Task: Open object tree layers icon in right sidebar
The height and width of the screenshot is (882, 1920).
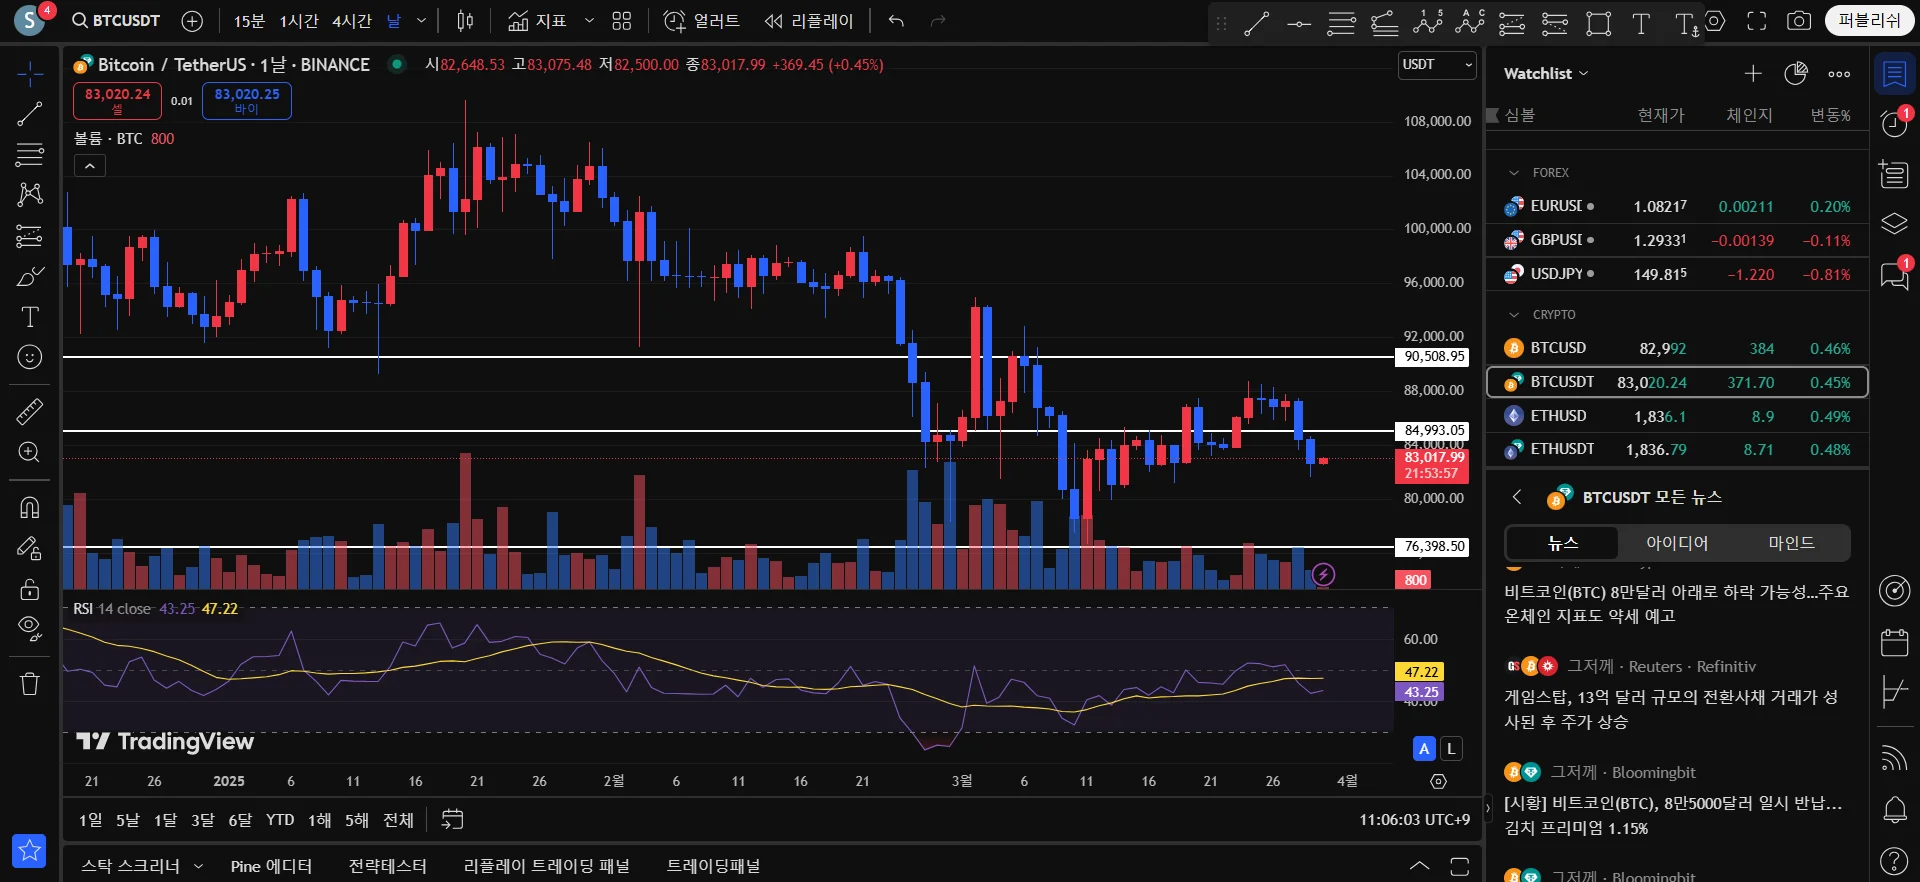Action: (1895, 224)
